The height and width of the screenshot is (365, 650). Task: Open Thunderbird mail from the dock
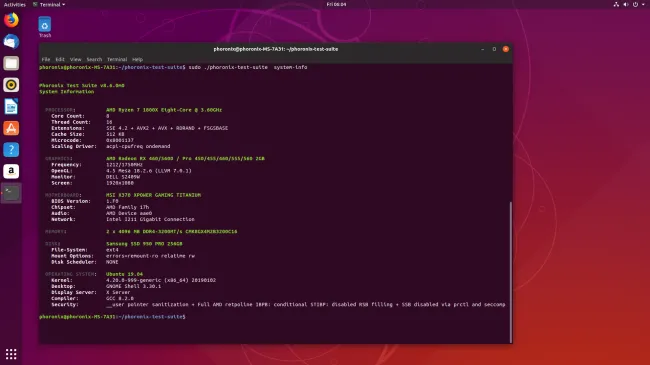click(x=11, y=41)
